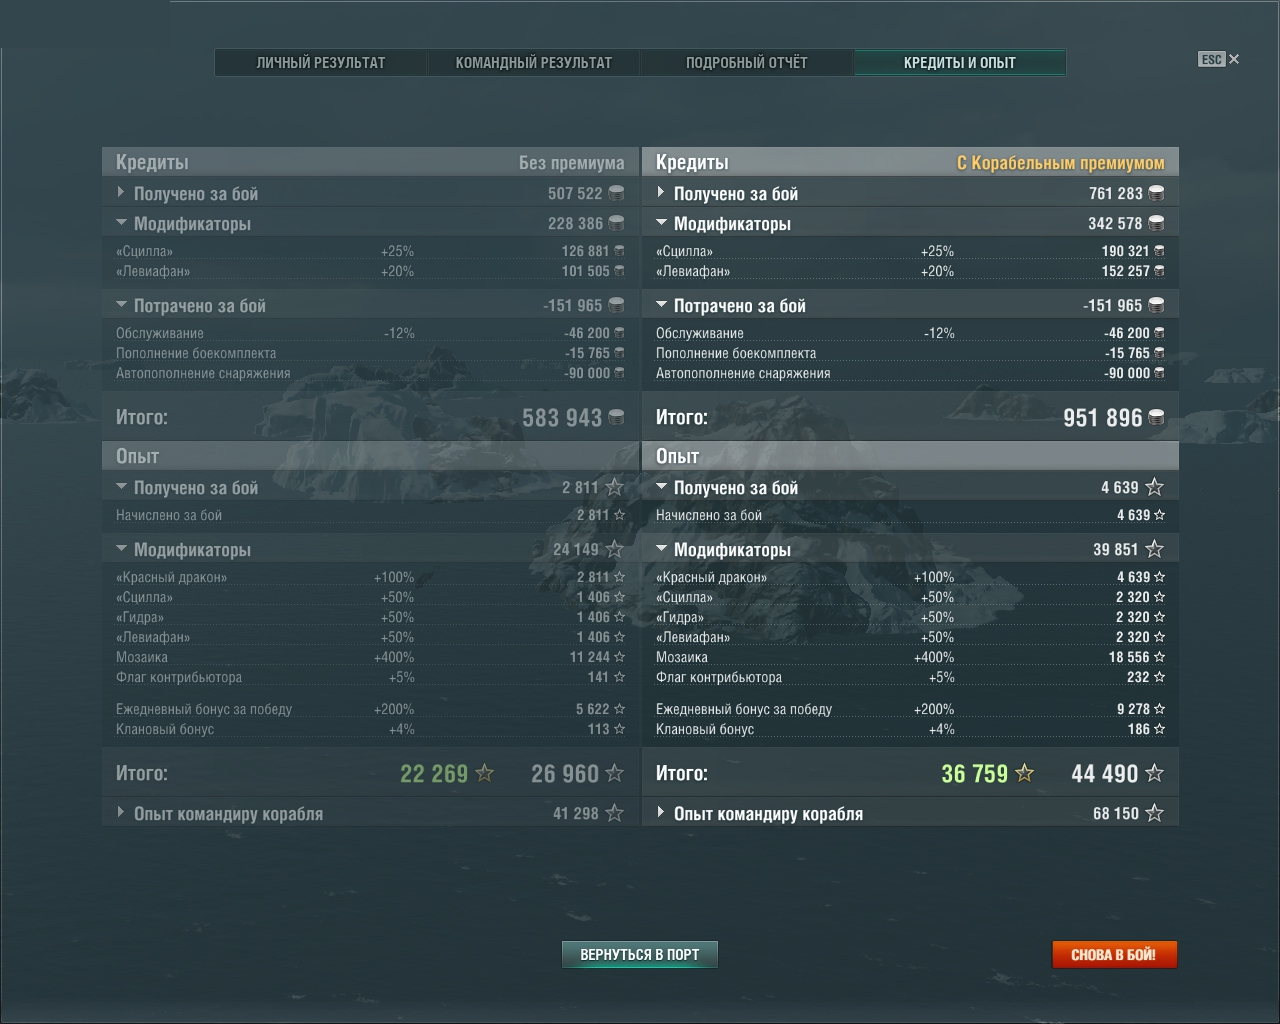Click the gold star next to 36 759
Screen dimensions: 1280x1024
pyautogui.click(x=1024, y=773)
